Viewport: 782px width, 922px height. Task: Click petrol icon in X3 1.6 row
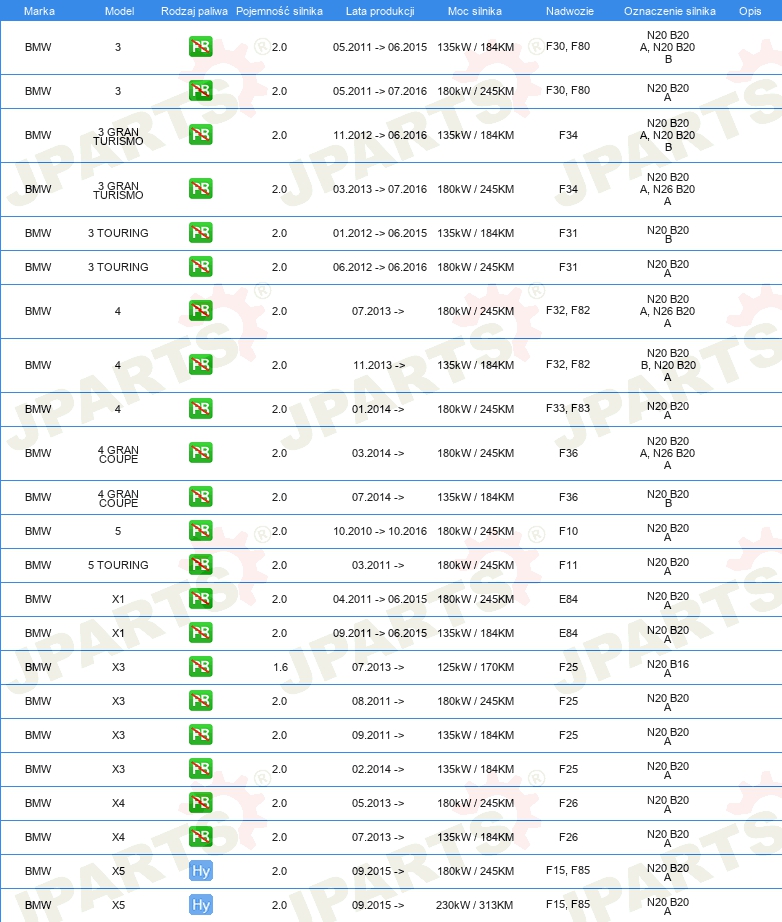click(x=200, y=667)
